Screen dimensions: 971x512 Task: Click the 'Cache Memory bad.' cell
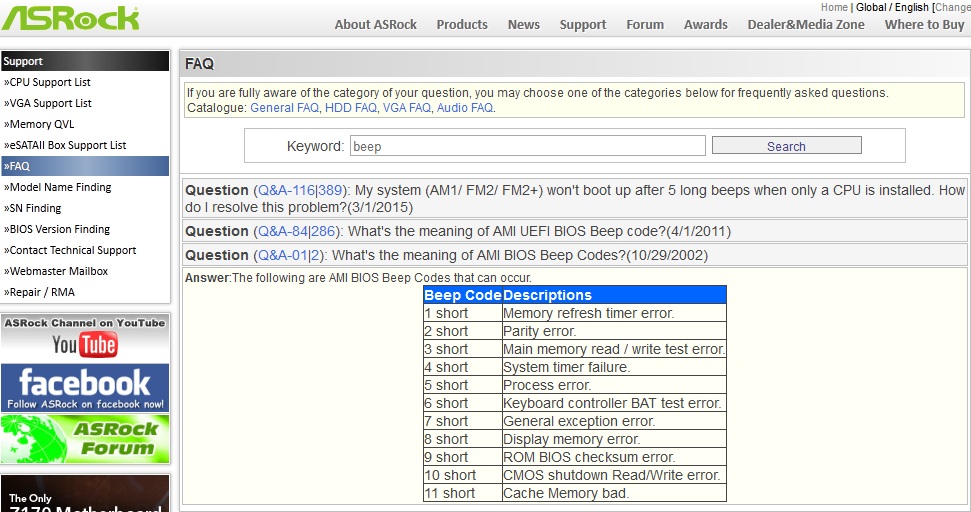614,493
